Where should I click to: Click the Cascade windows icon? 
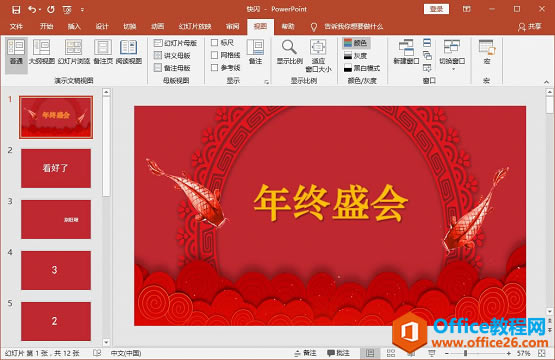(427, 56)
